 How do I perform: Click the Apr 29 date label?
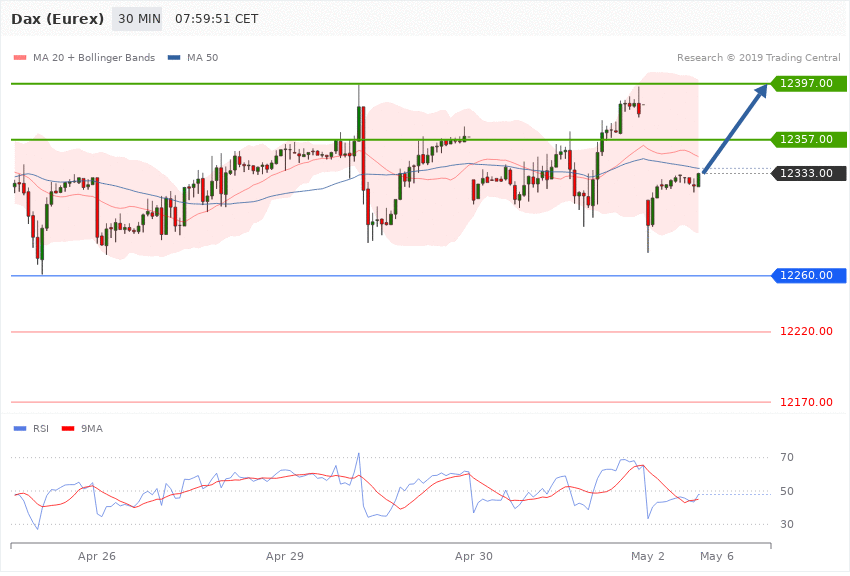tap(285, 556)
